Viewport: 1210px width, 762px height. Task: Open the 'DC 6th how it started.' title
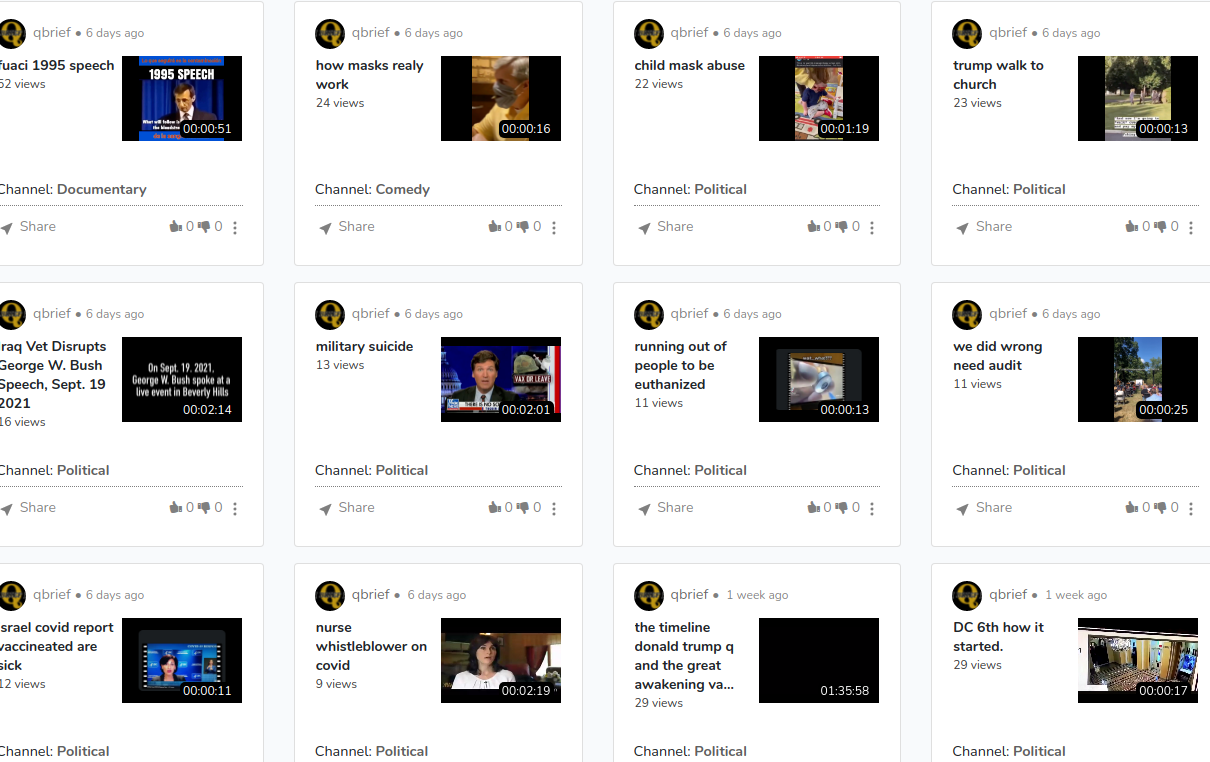click(x=998, y=637)
